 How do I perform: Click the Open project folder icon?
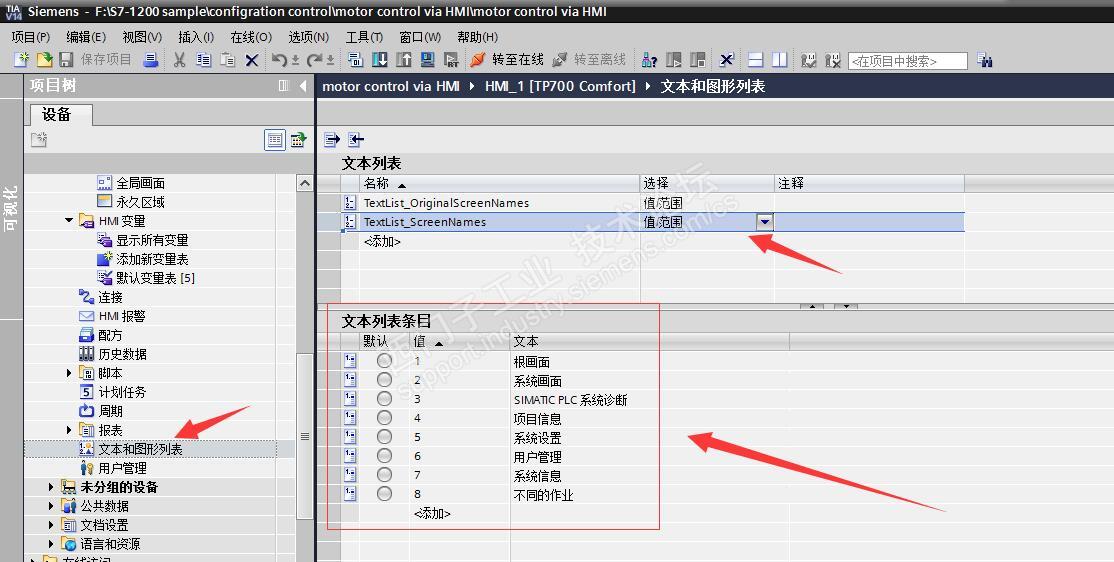[44, 60]
